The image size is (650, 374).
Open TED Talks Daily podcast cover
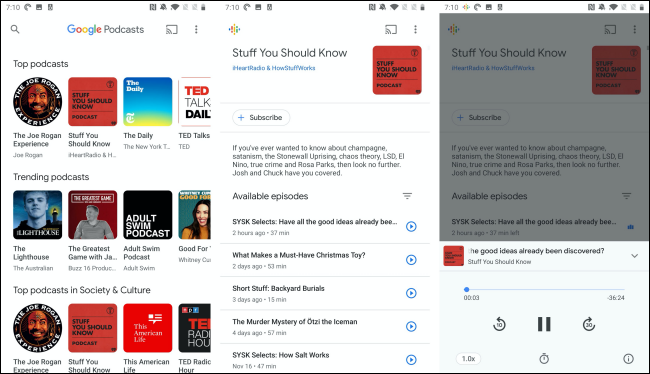(x=194, y=102)
